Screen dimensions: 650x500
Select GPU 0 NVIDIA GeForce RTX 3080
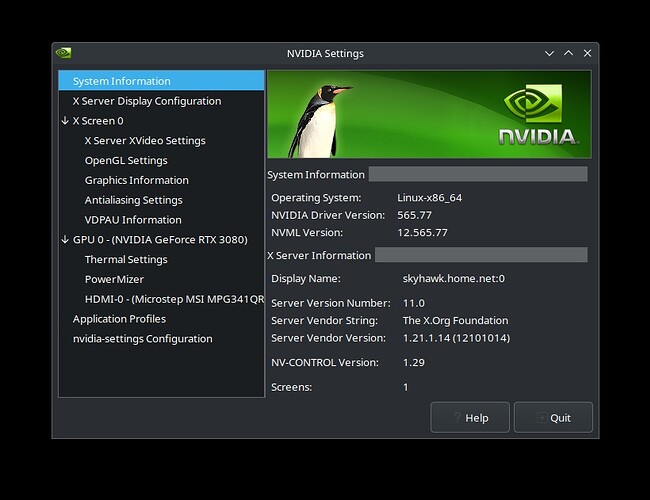(x=160, y=240)
